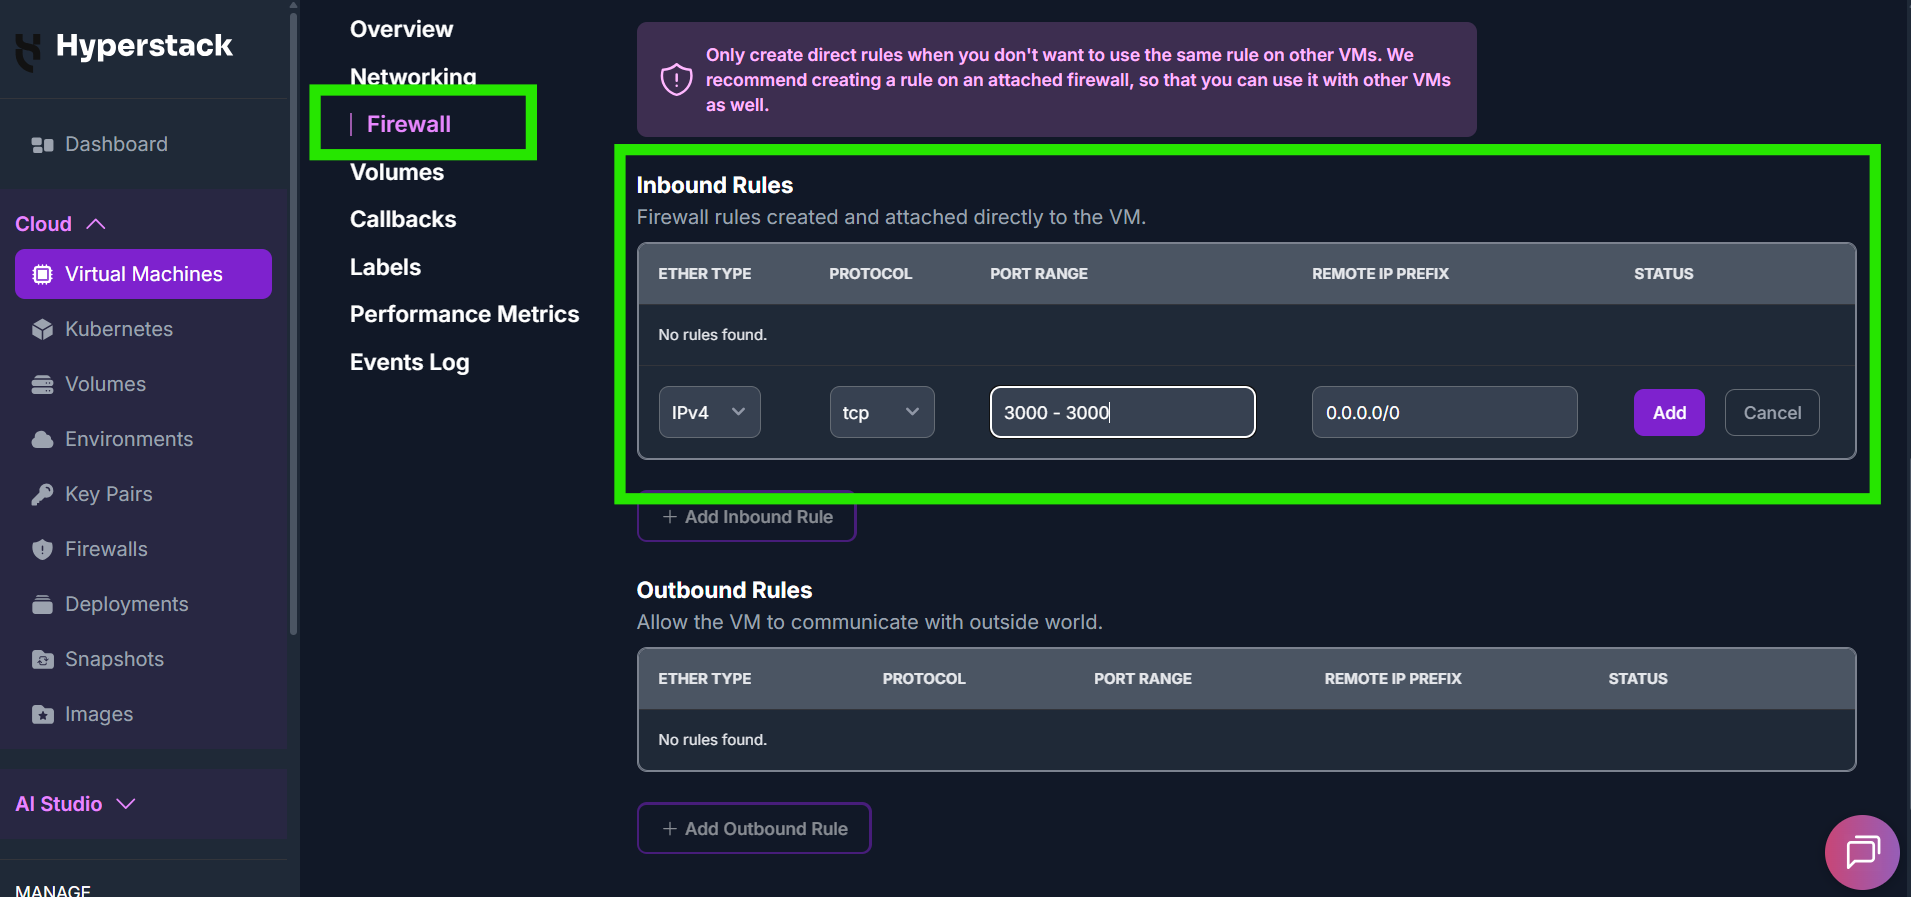This screenshot has height=897, width=1911.
Task: Cancel the new inbound rule
Action: click(1772, 412)
